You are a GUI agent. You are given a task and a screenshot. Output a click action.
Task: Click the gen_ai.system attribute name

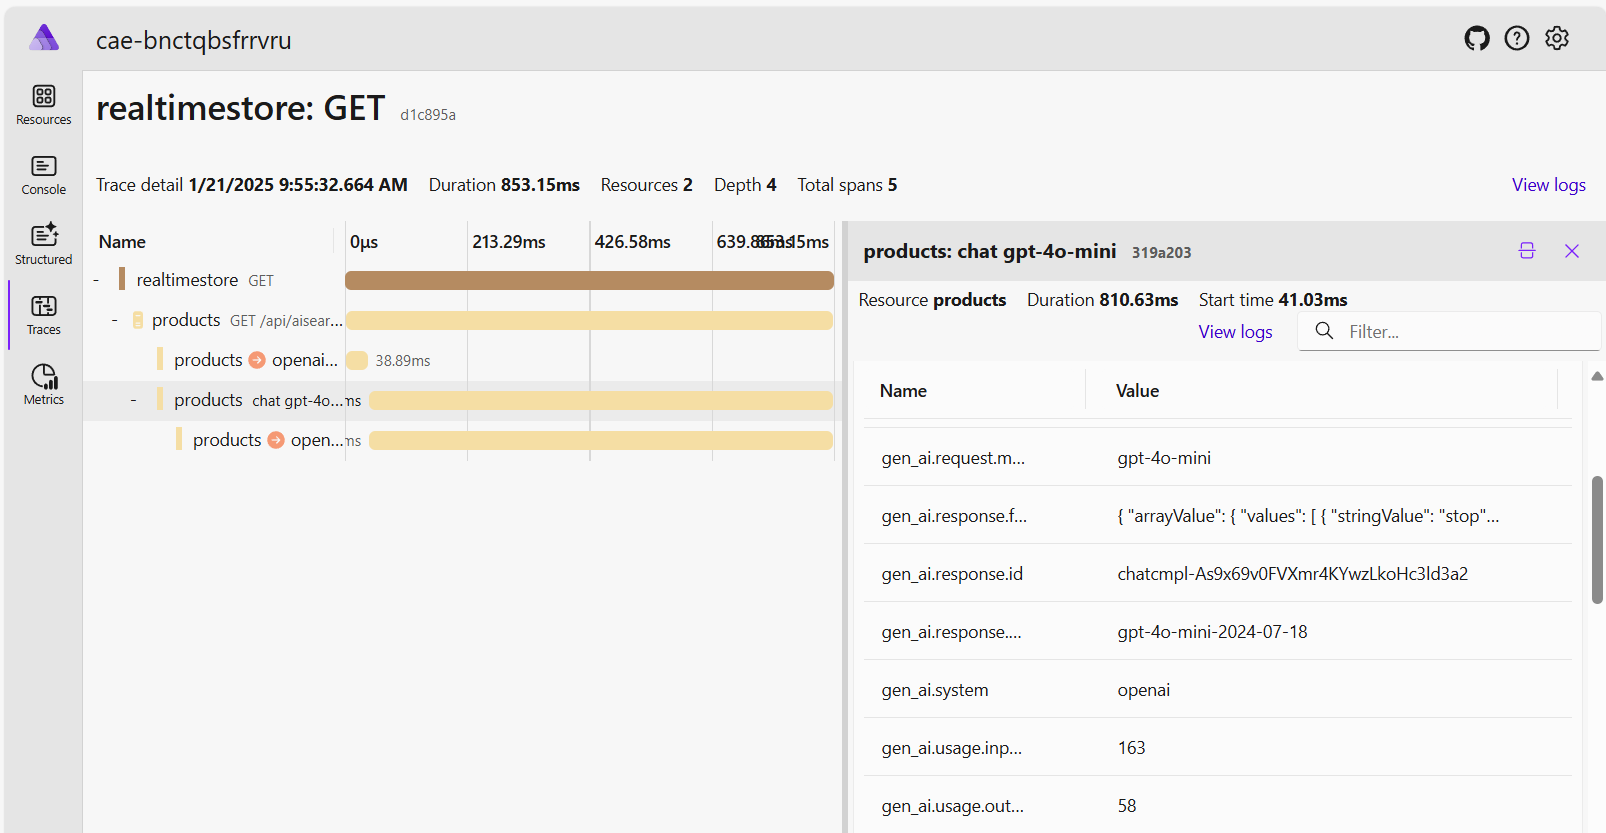[x=935, y=690]
